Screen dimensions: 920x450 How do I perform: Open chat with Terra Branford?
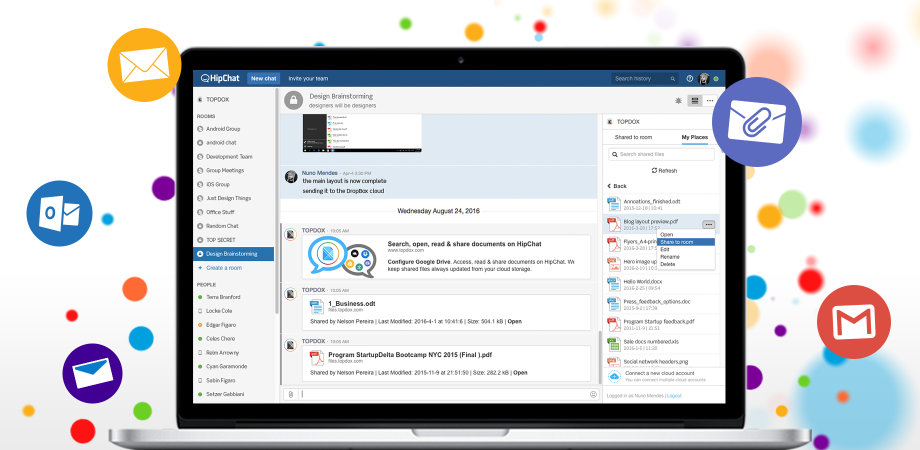[223, 297]
